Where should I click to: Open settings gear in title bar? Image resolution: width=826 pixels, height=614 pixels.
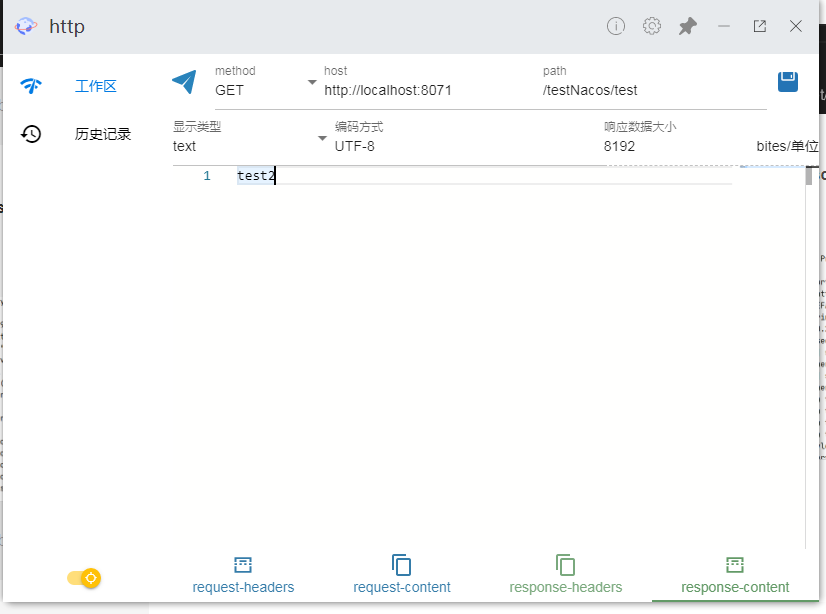pos(652,26)
